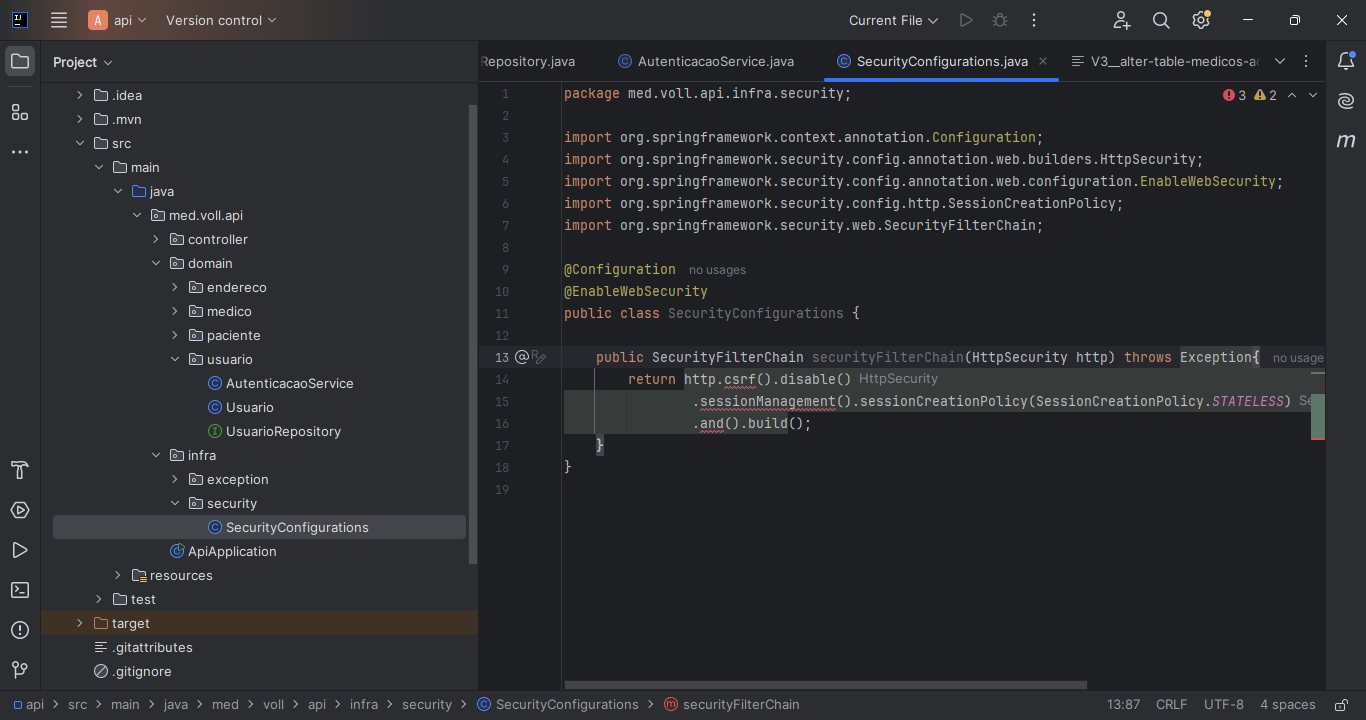Screen dimensions: 1366x720
Task: Open the AI Assistant spiral icon
Action: (x=1346, y=101)
